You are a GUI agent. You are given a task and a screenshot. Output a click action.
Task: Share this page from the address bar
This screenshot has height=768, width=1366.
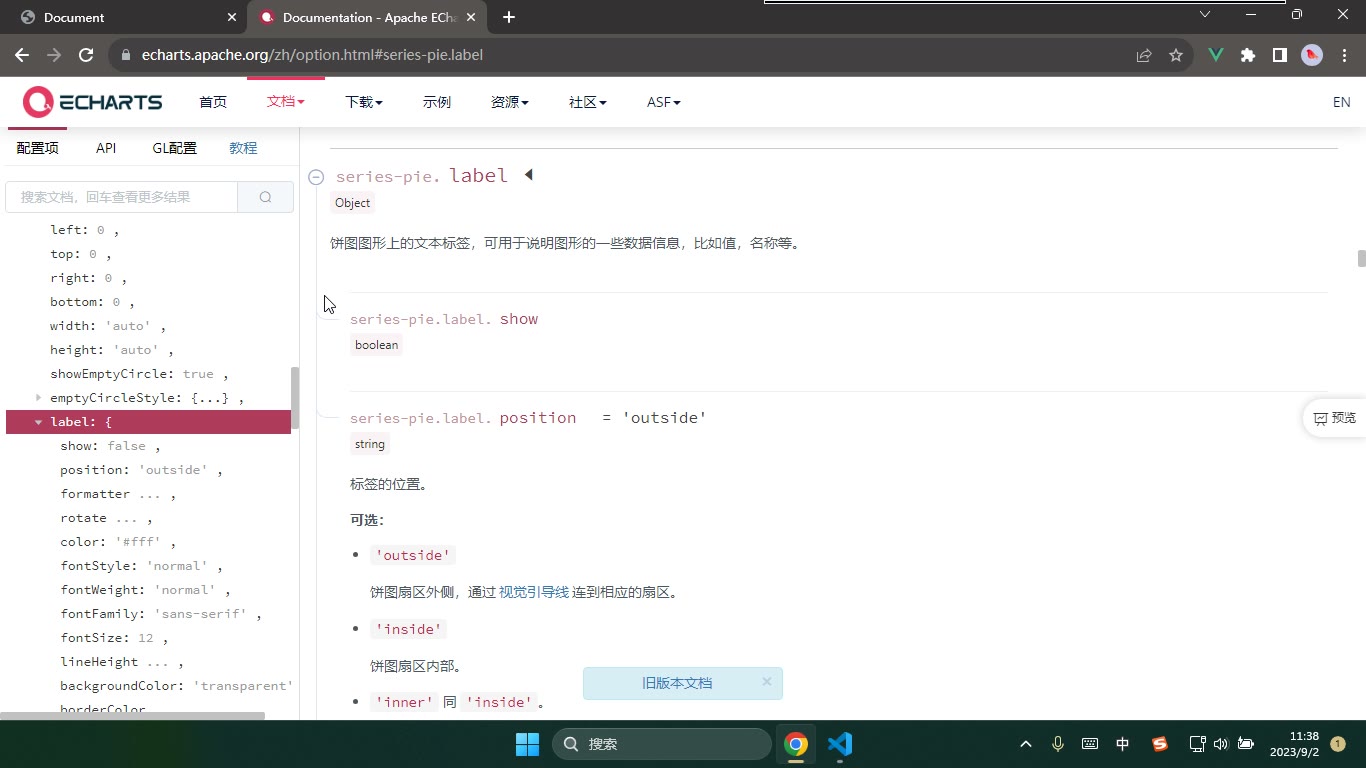[1144, 55]
